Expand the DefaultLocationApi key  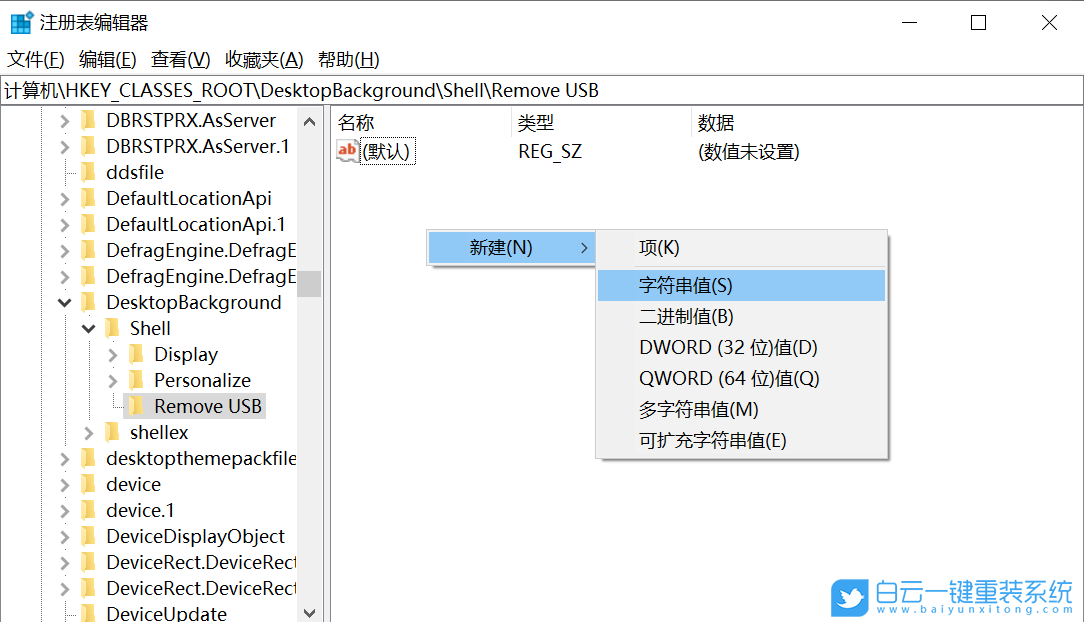pos(63,197)
